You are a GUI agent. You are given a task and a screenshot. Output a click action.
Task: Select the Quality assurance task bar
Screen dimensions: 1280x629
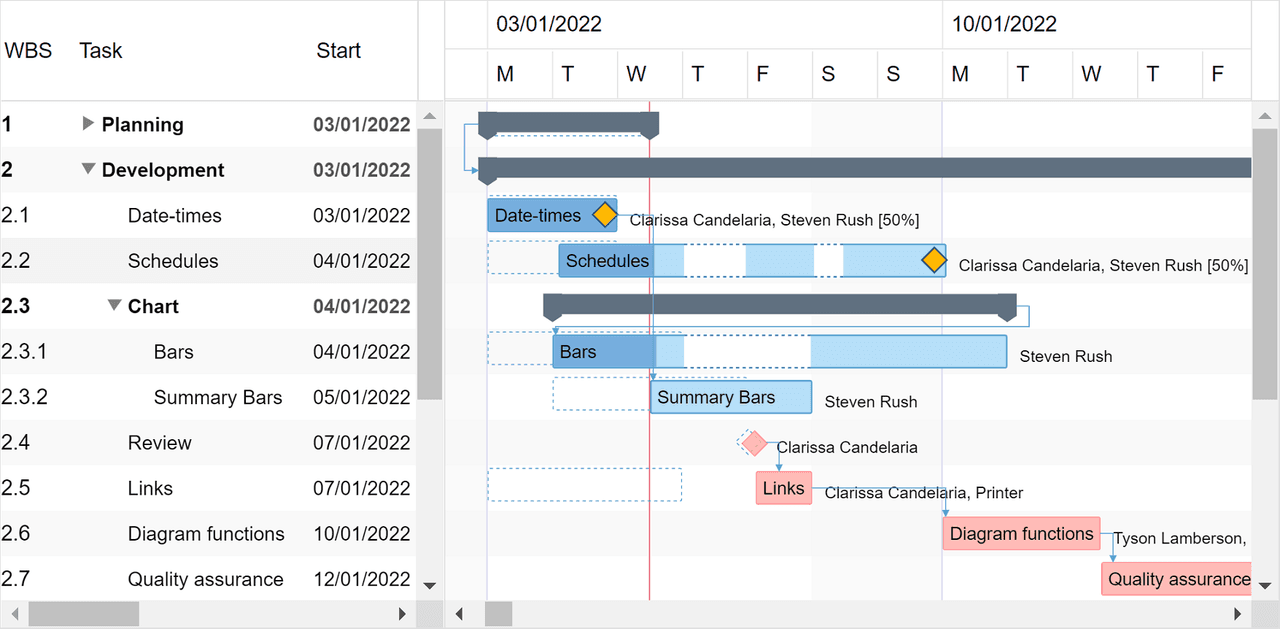click(1176, 579)
